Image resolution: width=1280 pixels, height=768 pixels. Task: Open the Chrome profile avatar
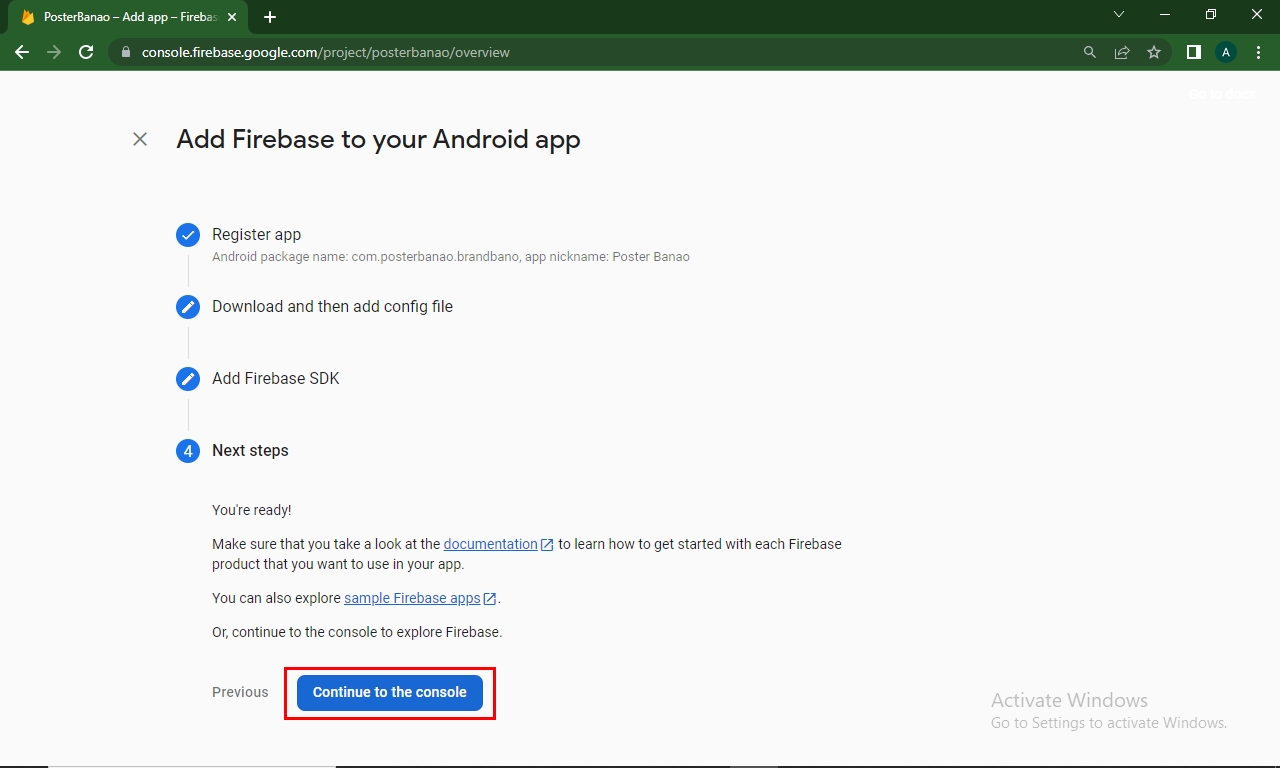[1226, 52]
